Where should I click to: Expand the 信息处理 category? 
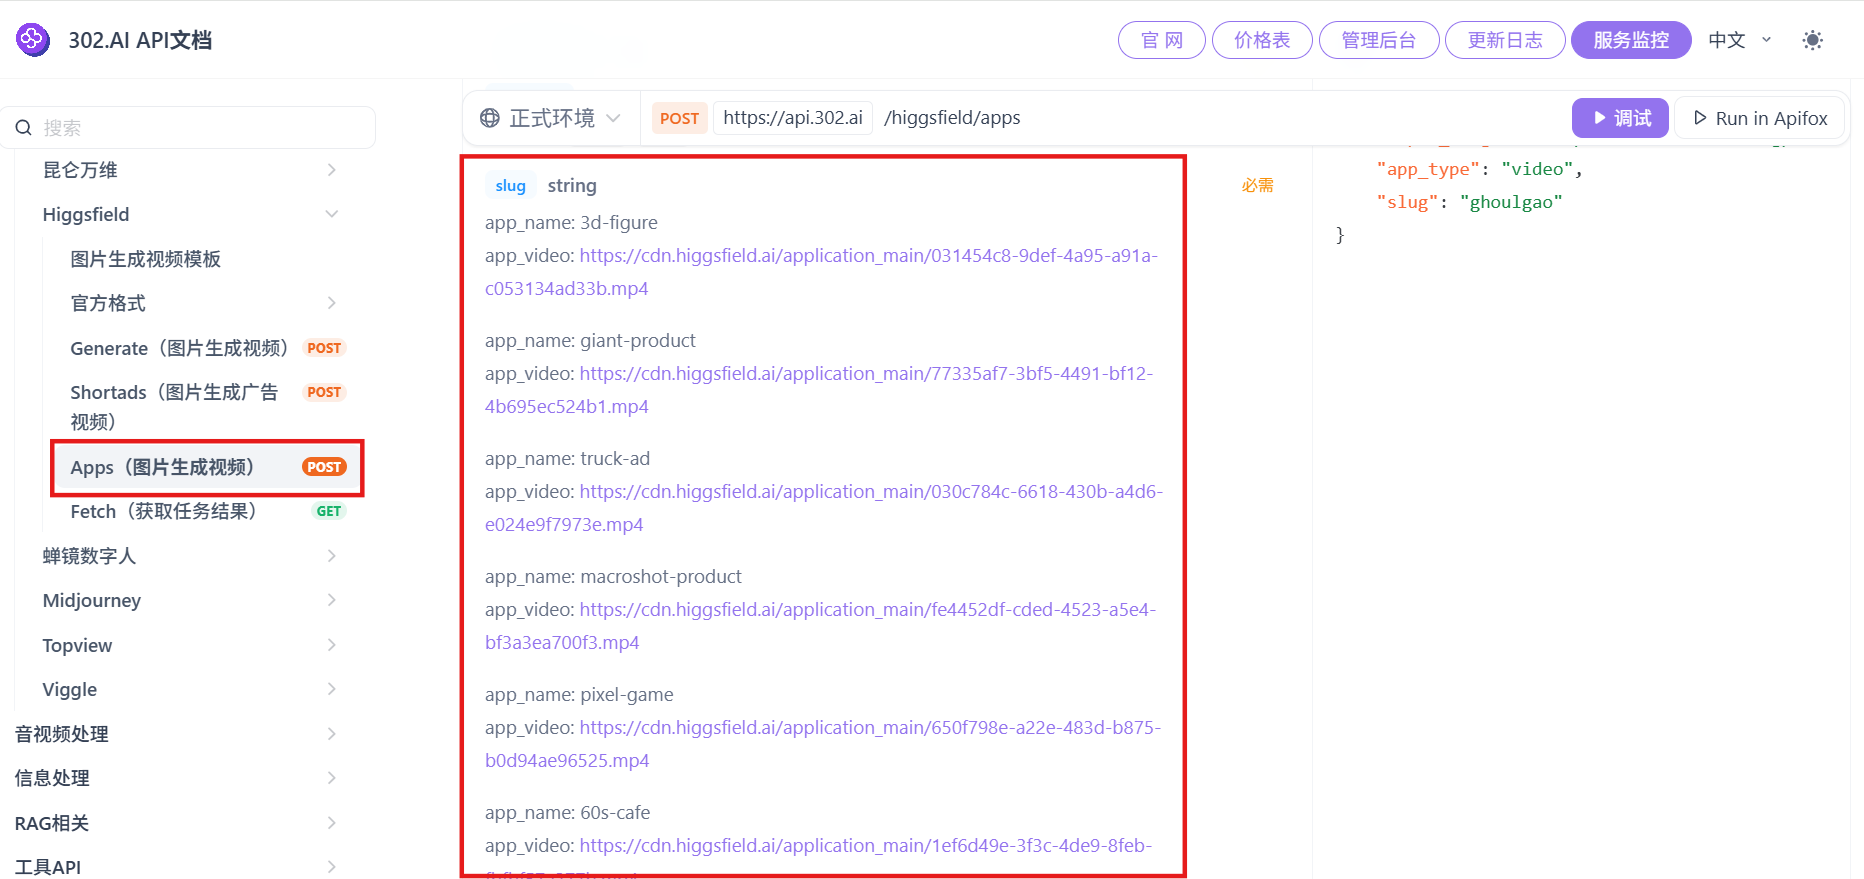pos(332,778)
